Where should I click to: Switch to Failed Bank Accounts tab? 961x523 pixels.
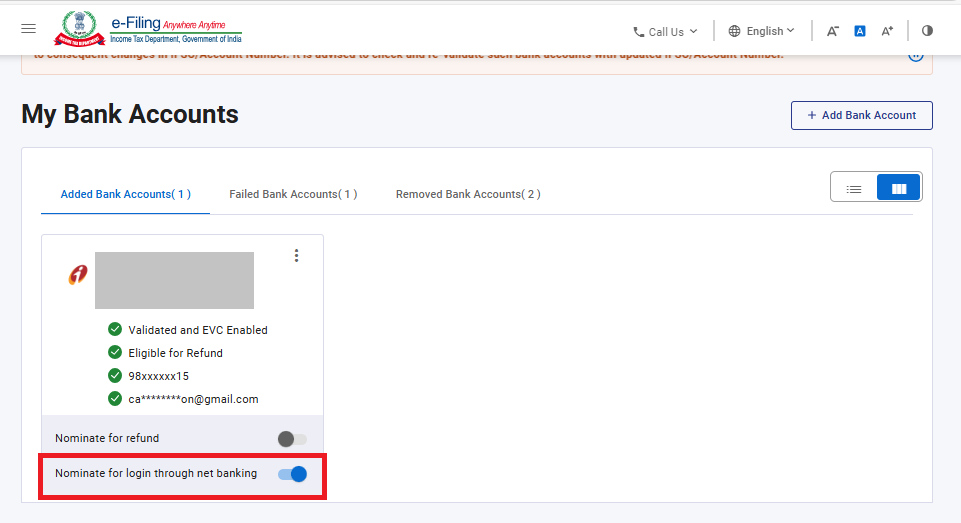point(293,194)
